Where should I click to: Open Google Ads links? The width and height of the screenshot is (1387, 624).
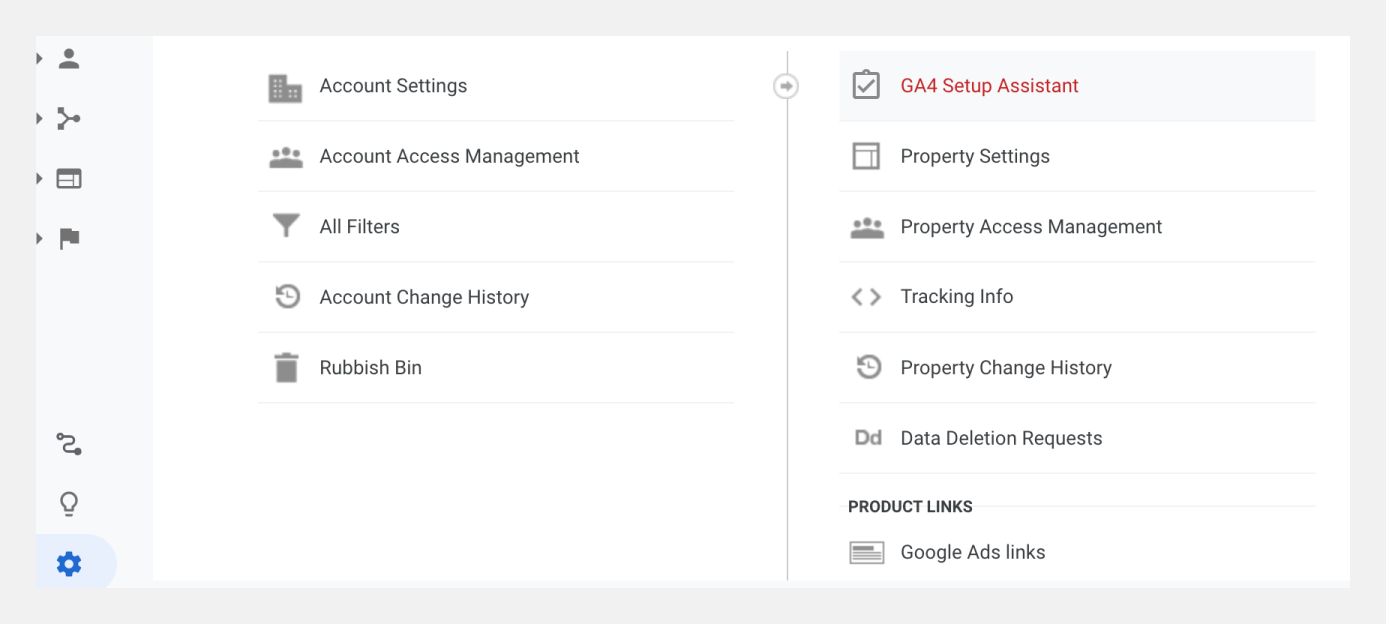(x=973, y=552)
